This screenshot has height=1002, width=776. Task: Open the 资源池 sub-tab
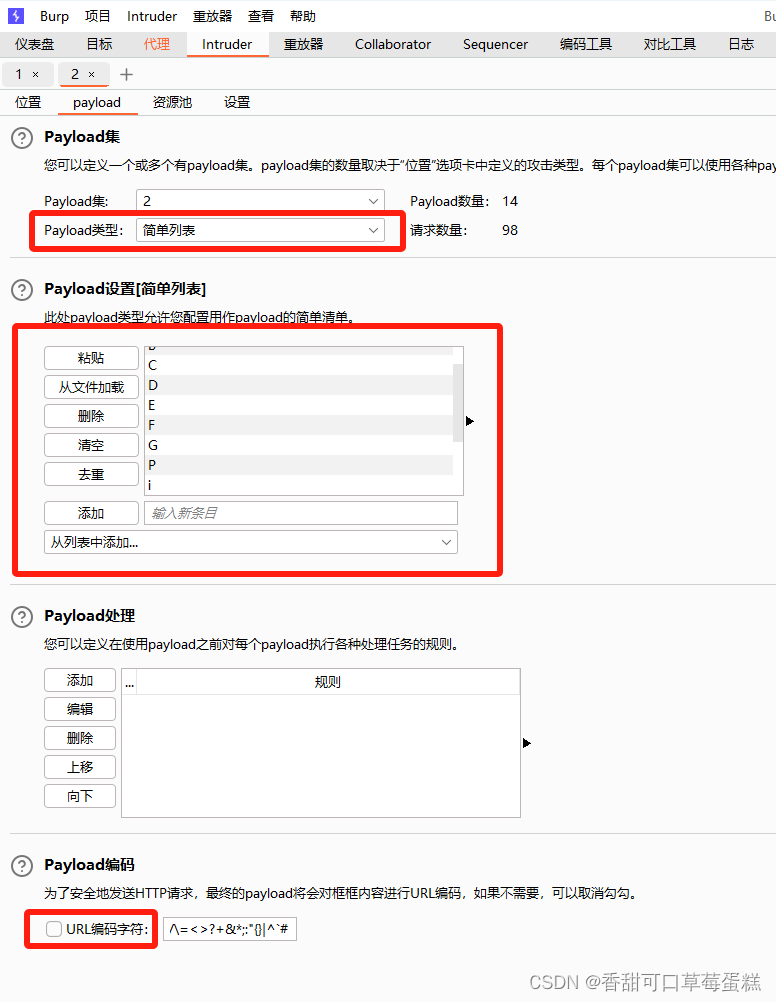point(172,102)
